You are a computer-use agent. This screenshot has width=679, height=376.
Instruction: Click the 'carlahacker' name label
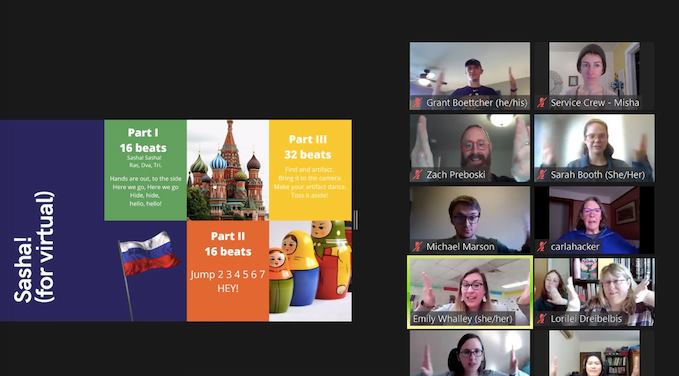coord(575,246)
